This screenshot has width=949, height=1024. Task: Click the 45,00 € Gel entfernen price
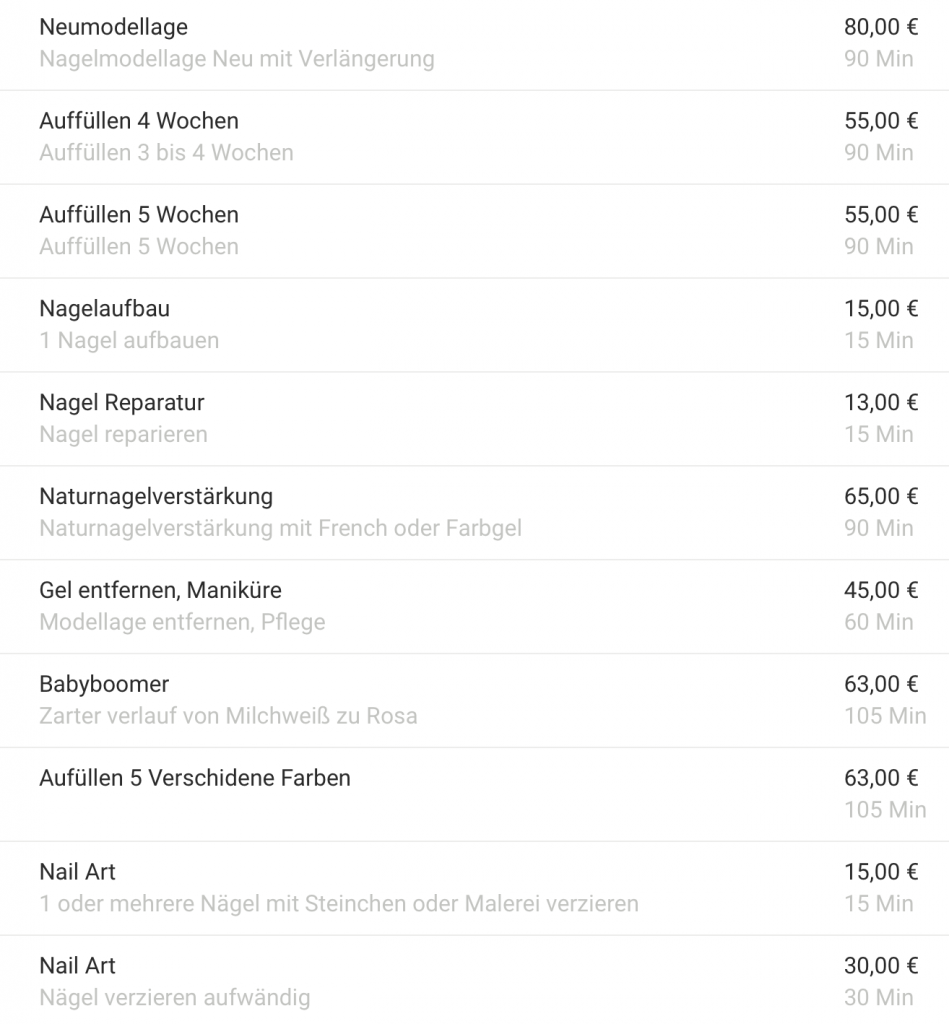pos(880,591)
